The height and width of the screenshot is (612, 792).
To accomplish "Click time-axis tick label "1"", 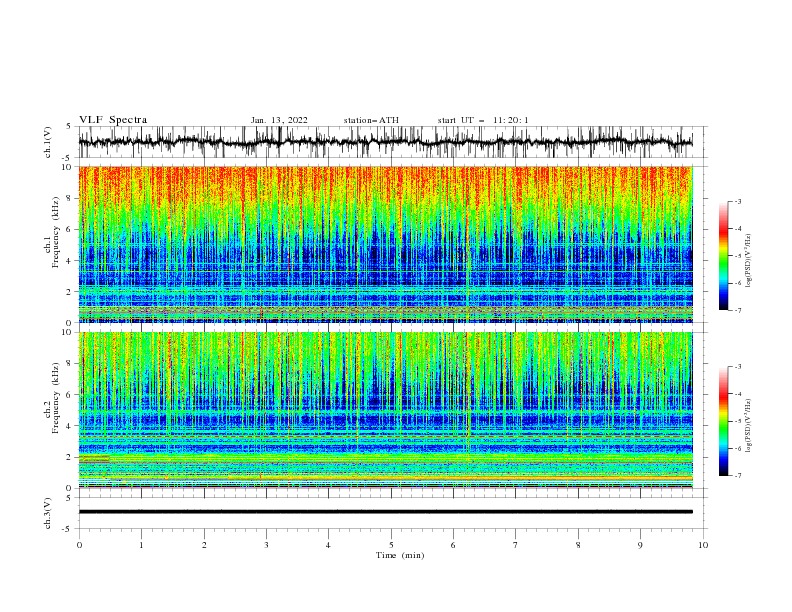I will click(141, 545).
